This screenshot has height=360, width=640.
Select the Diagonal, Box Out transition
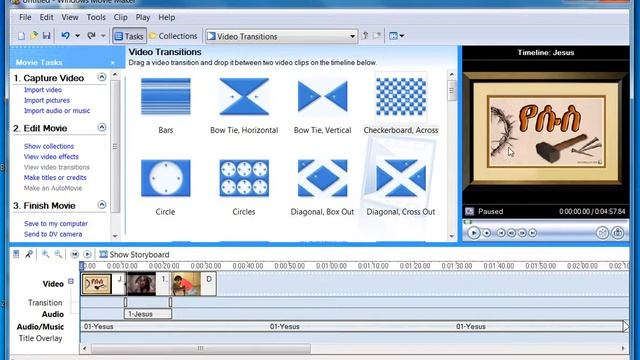[x=322, y=178]
